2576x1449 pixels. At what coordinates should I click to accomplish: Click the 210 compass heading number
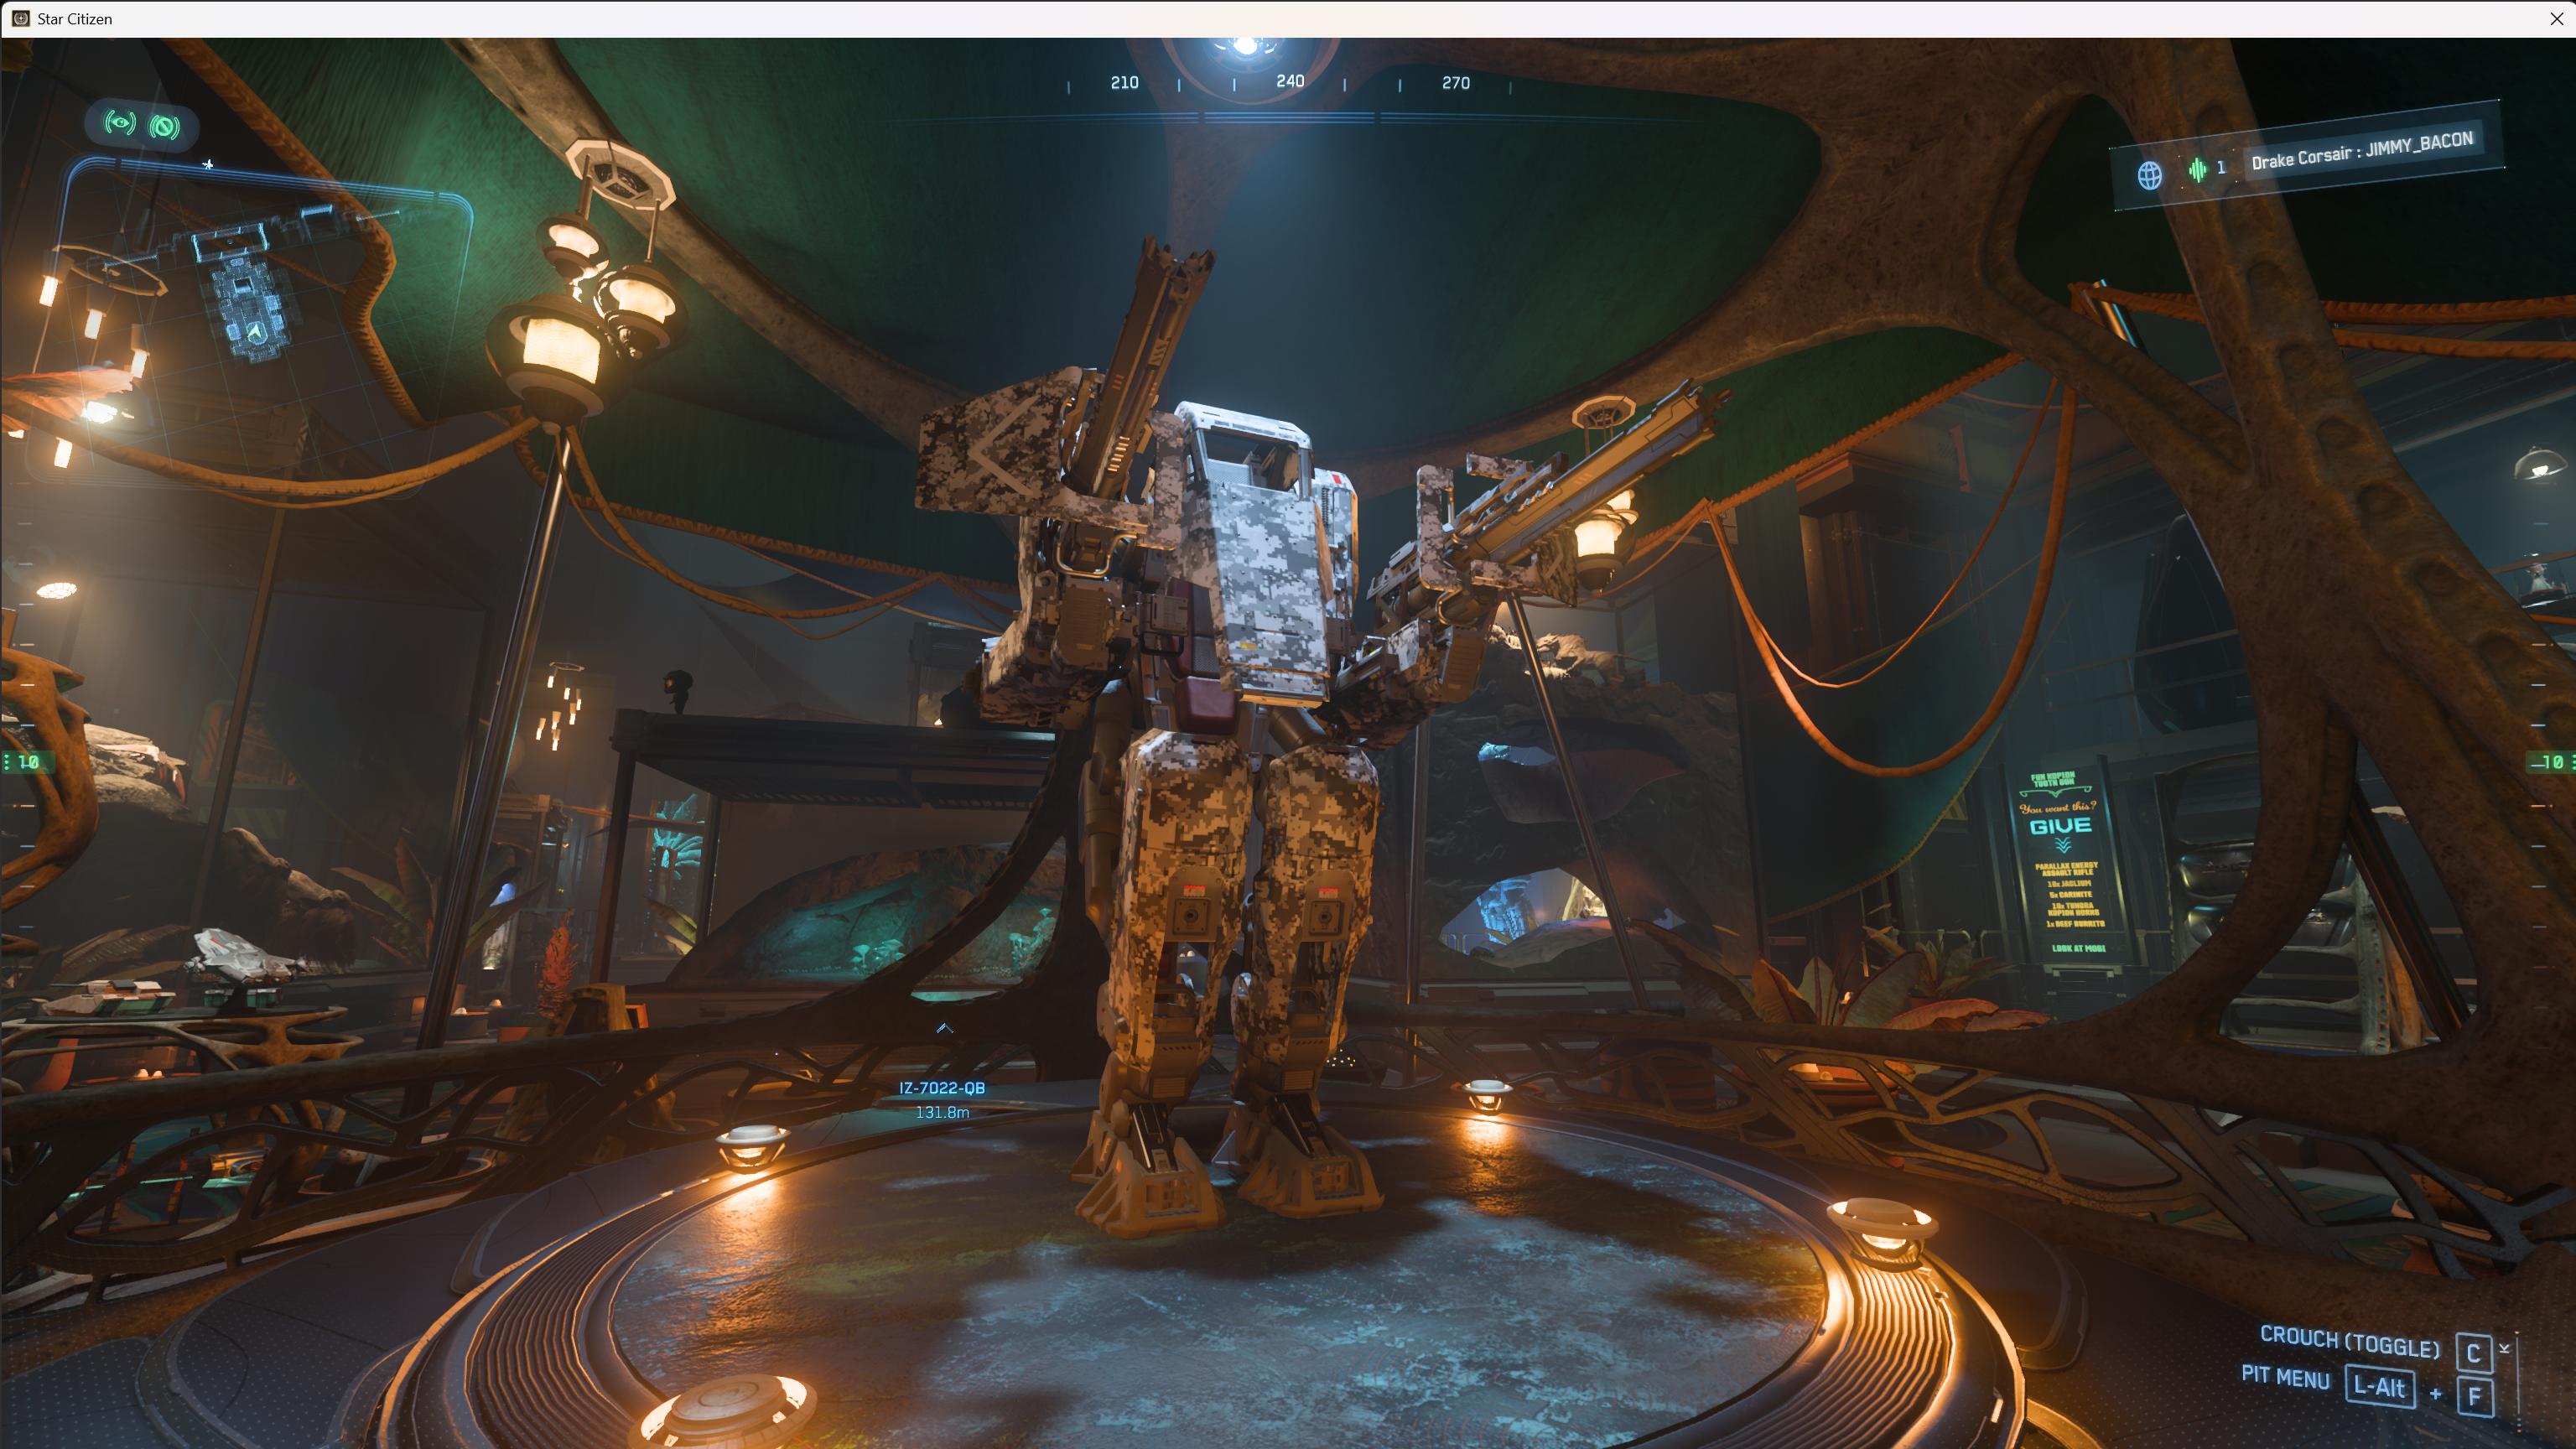[1124, 82]
